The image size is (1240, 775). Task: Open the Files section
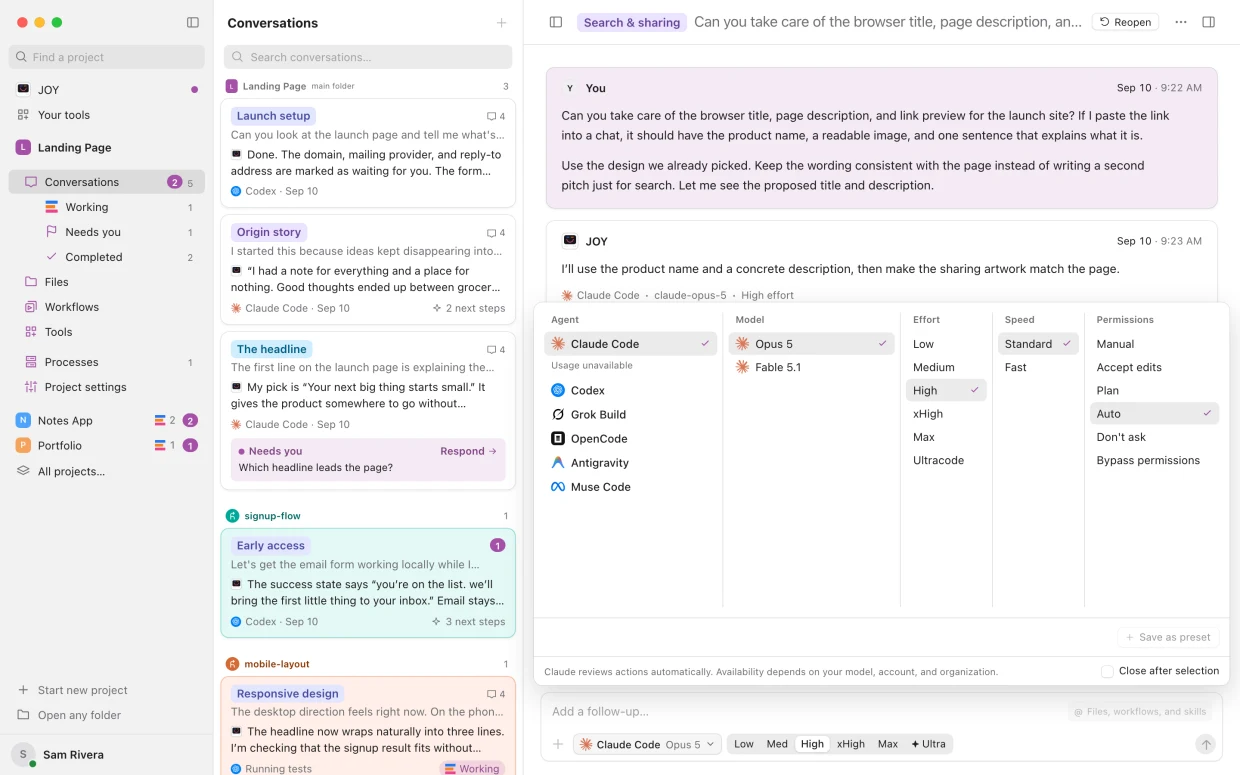point(106,282)
